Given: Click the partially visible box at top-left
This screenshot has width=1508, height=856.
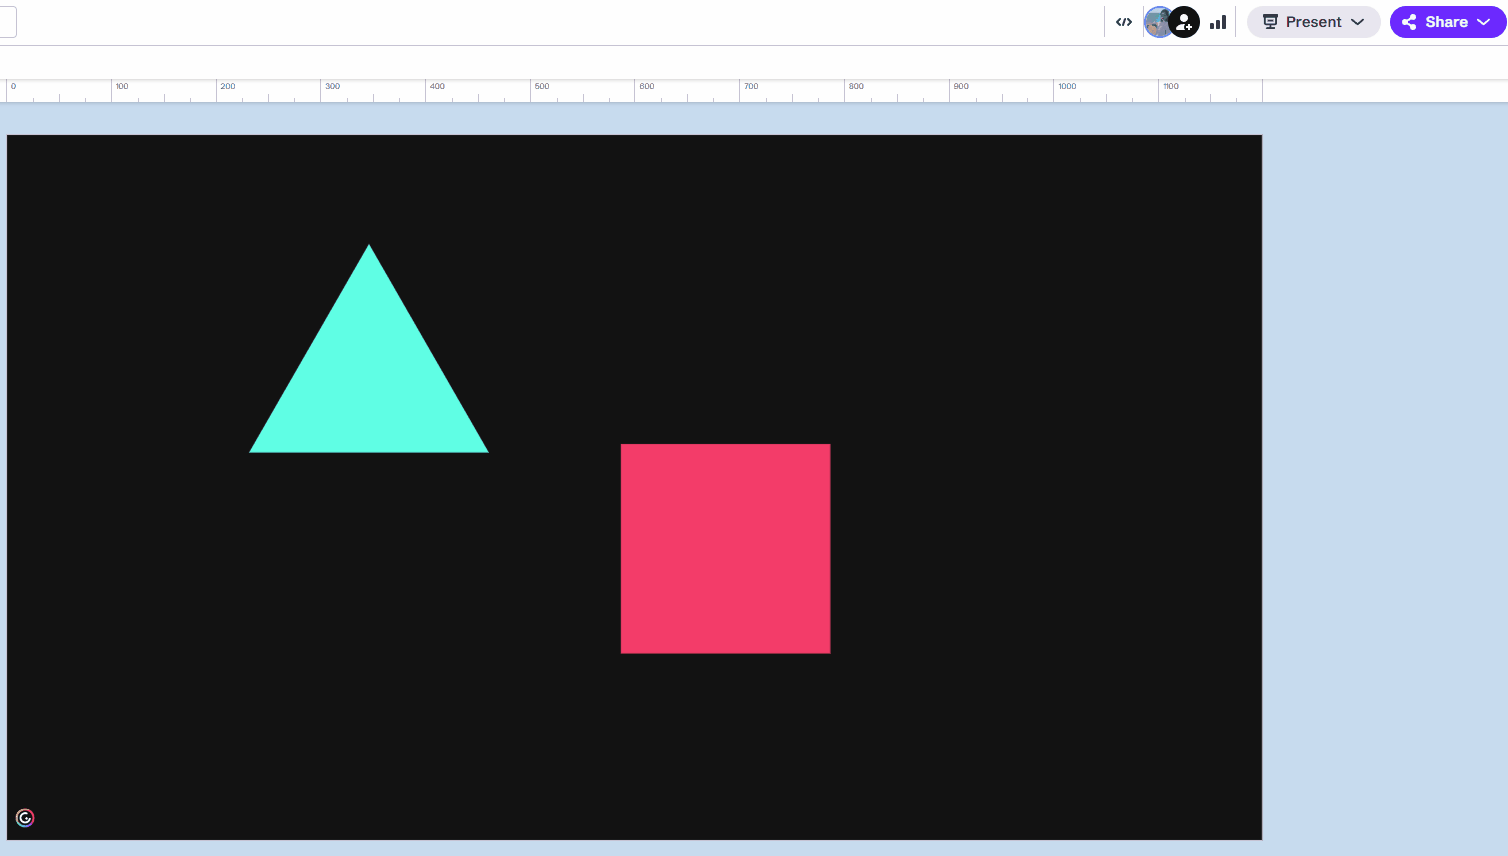Looking at the screenshot, I should pos(8,22).
